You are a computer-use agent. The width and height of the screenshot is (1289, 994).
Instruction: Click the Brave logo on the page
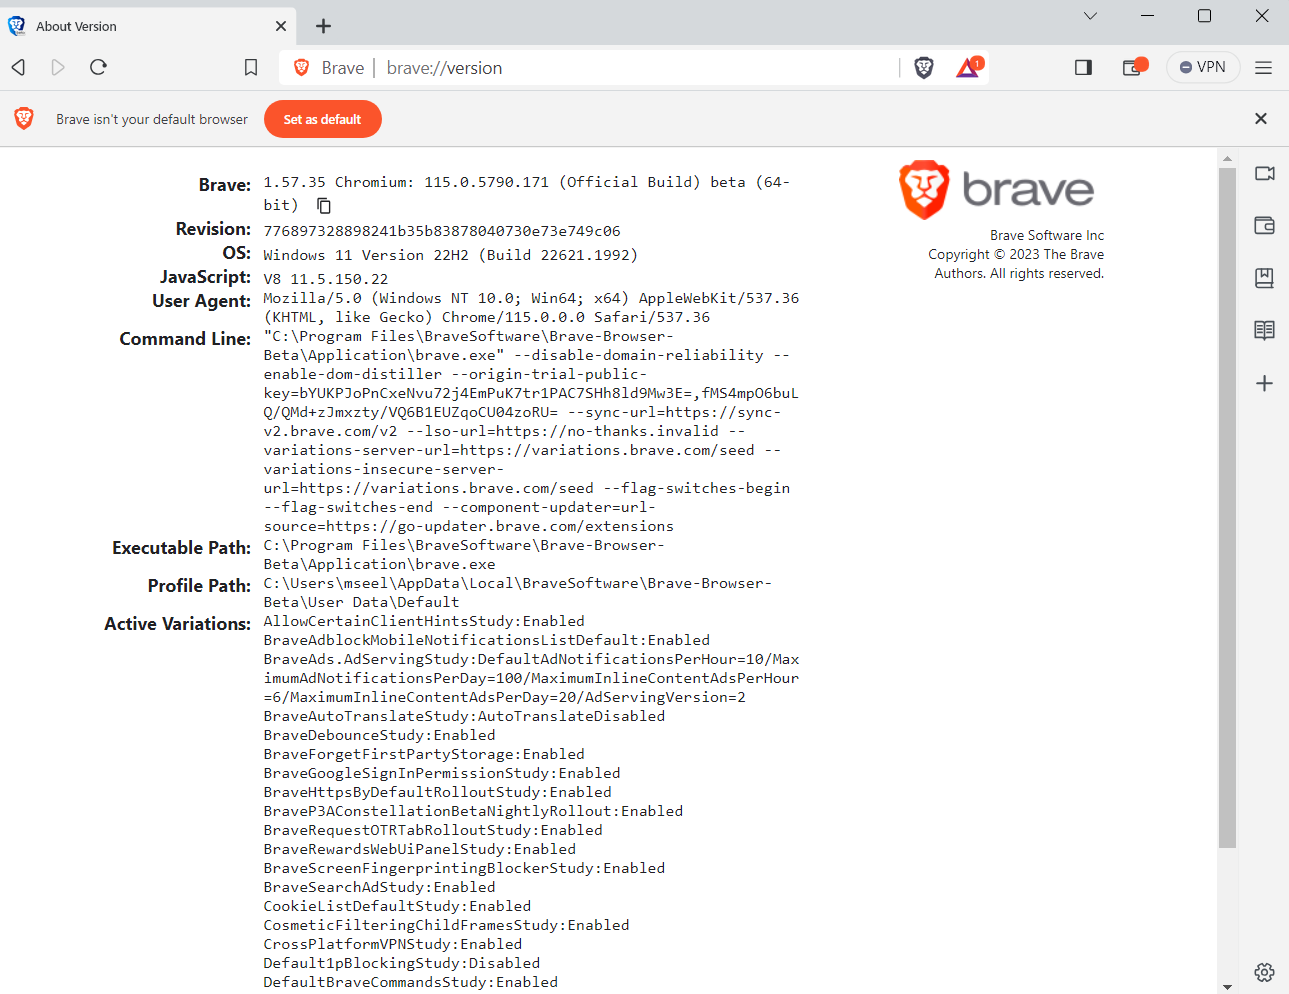coord(996,189)
